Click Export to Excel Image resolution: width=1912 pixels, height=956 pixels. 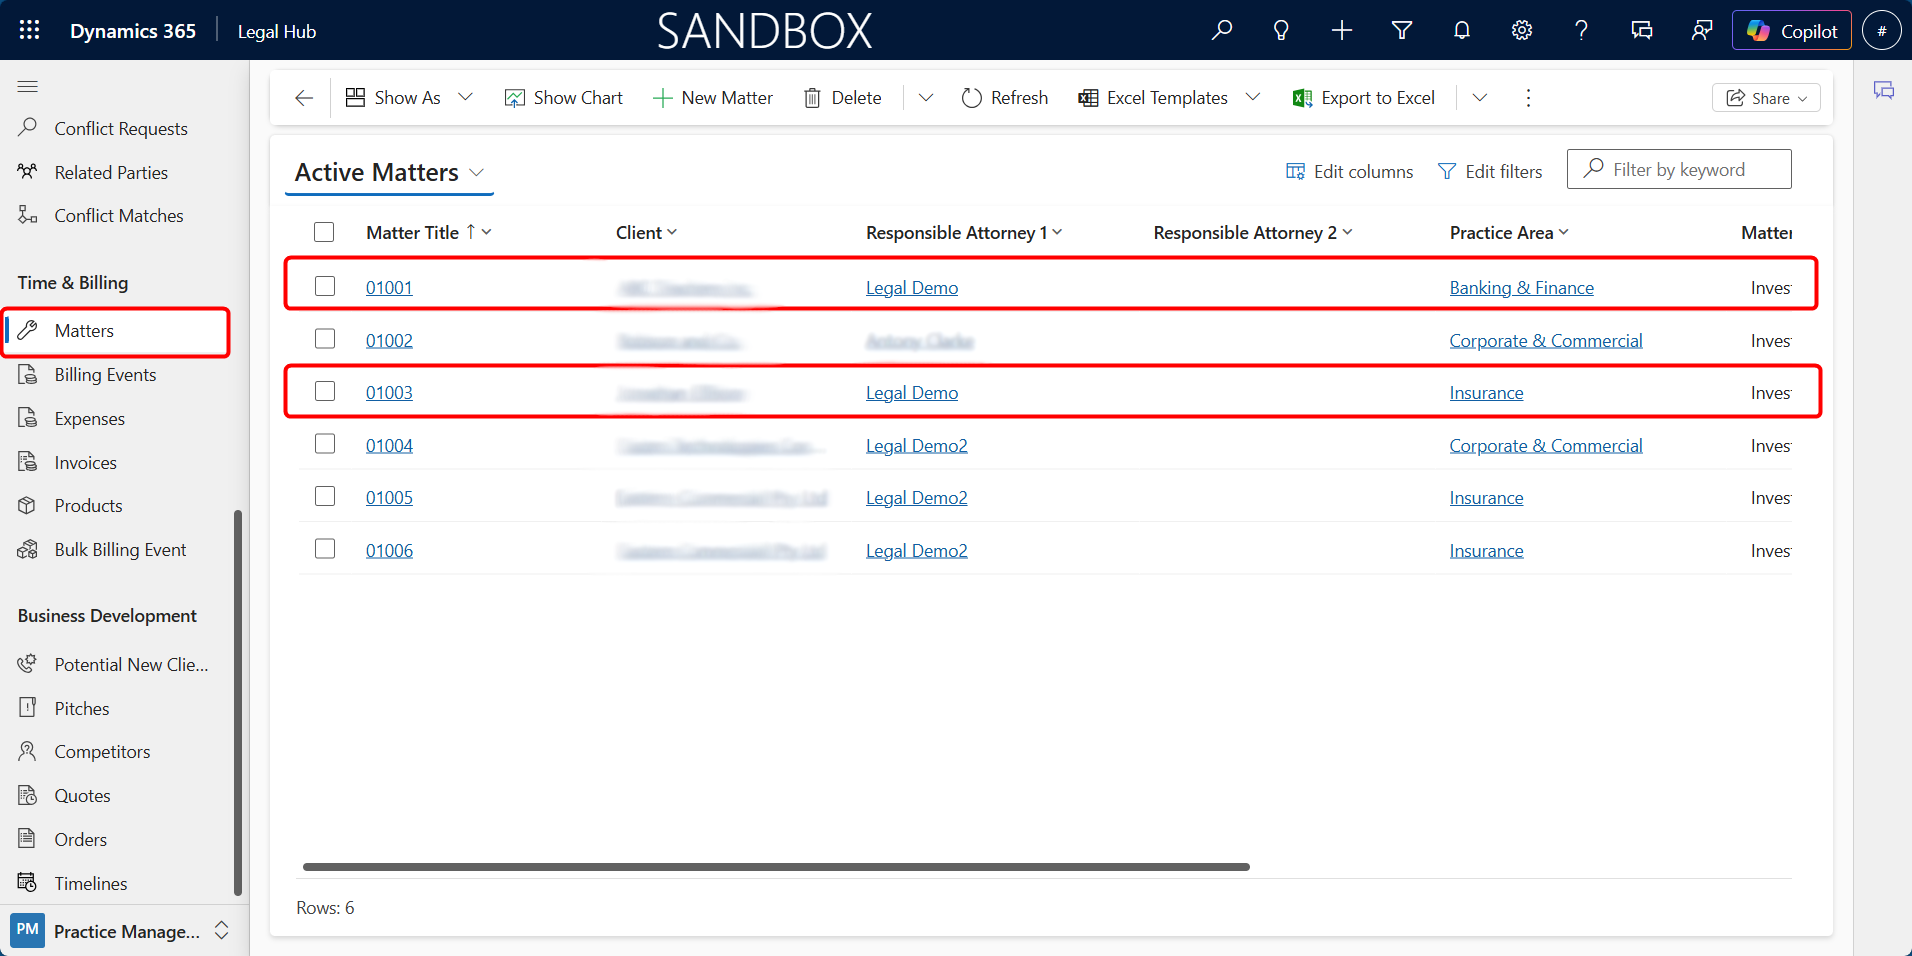pyautogui.click(x=1364, y=98)
